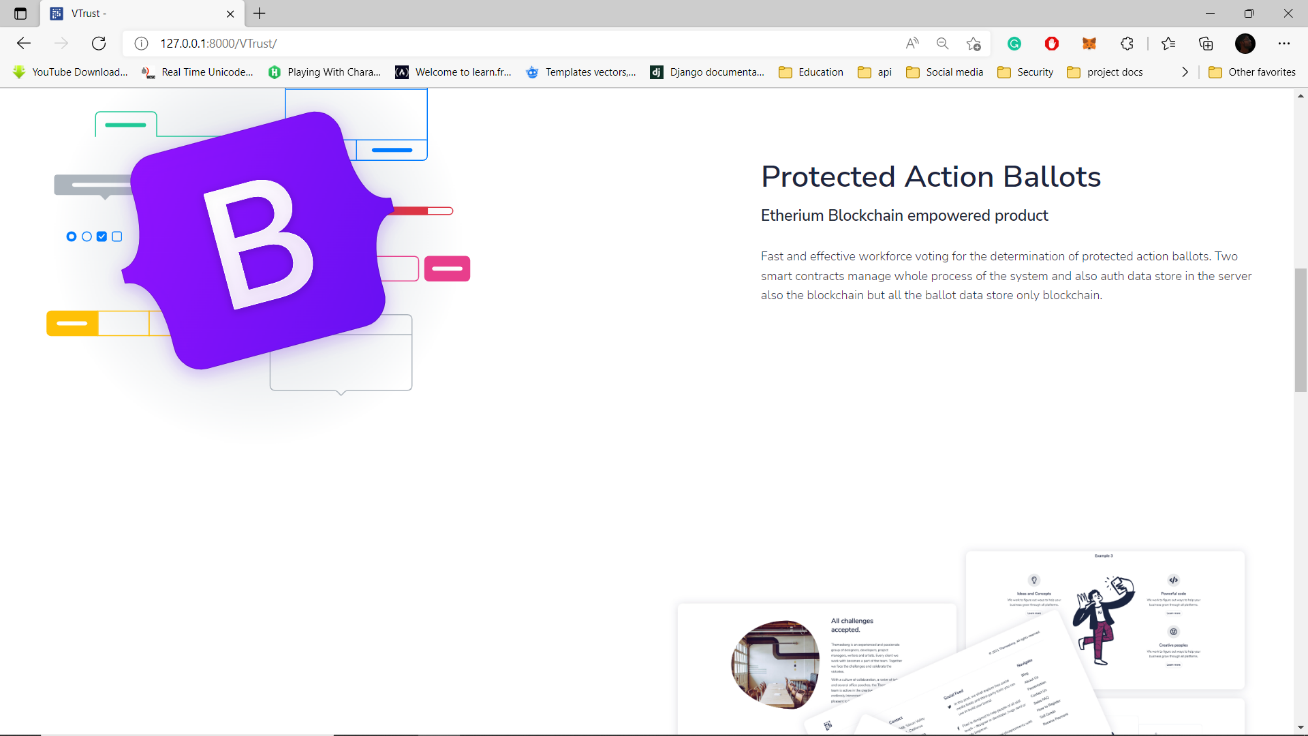Open Welcome to learn.fr bookmark
The width and height of the screenshot is (1308, 736).
(x=453, y=72)
